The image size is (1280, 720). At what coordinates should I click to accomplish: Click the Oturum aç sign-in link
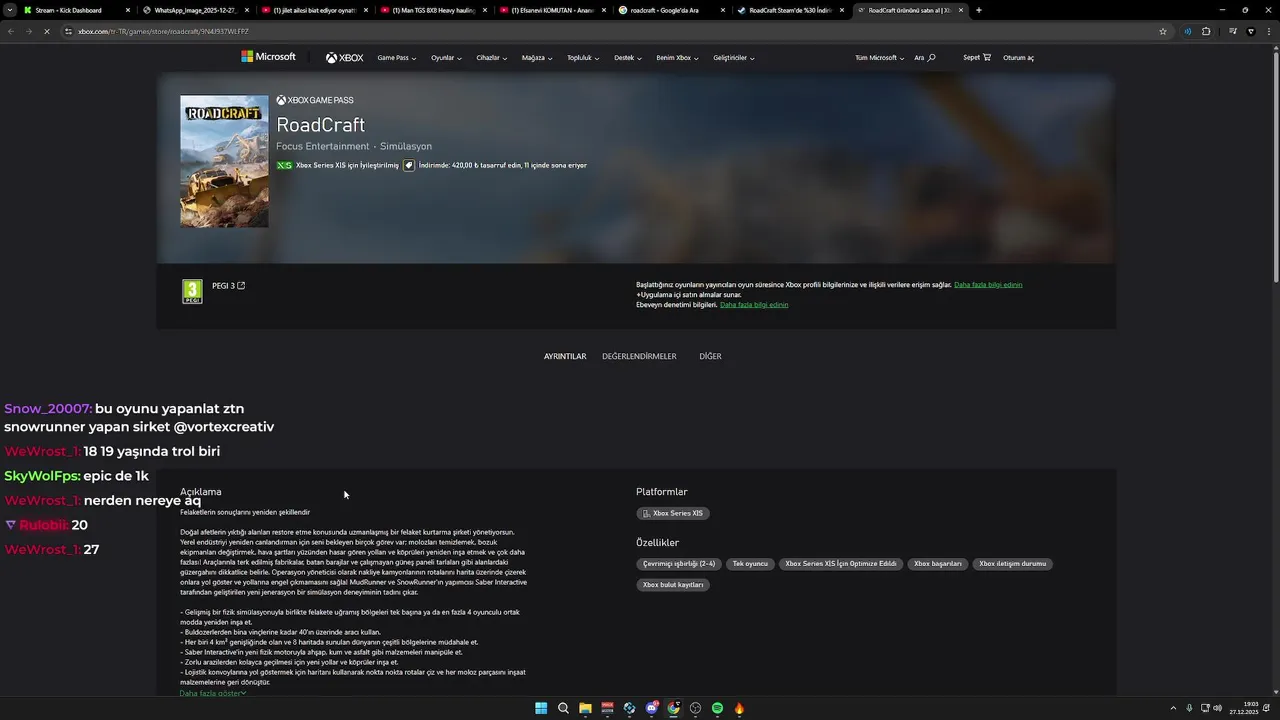[x=1018, y=58]
